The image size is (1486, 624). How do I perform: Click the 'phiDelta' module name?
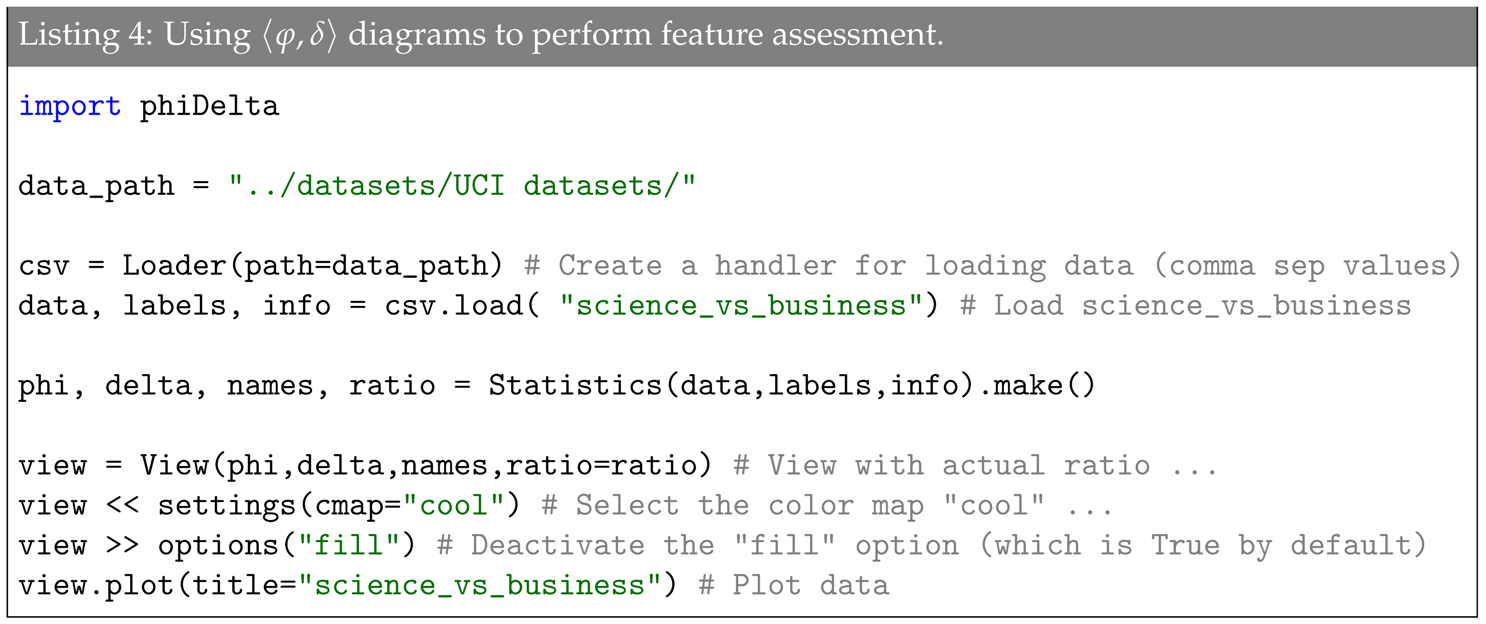[x=209, y=106]
